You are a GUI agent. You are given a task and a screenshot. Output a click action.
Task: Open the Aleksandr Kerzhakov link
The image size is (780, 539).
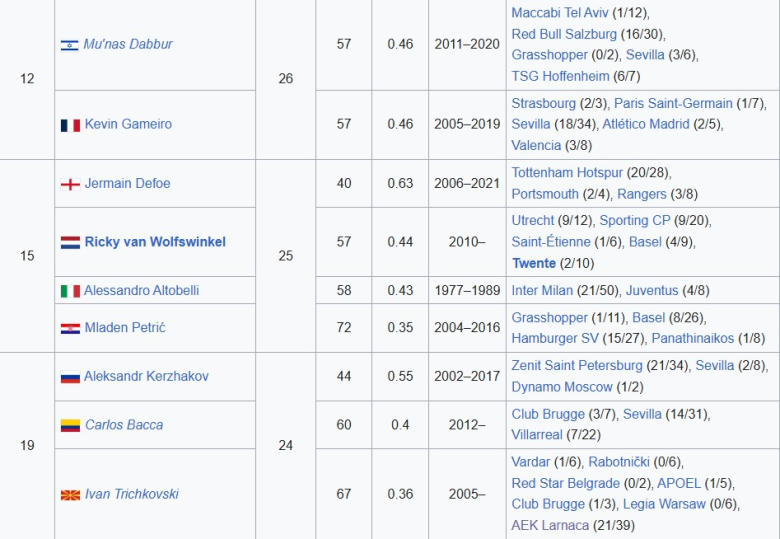146,376
